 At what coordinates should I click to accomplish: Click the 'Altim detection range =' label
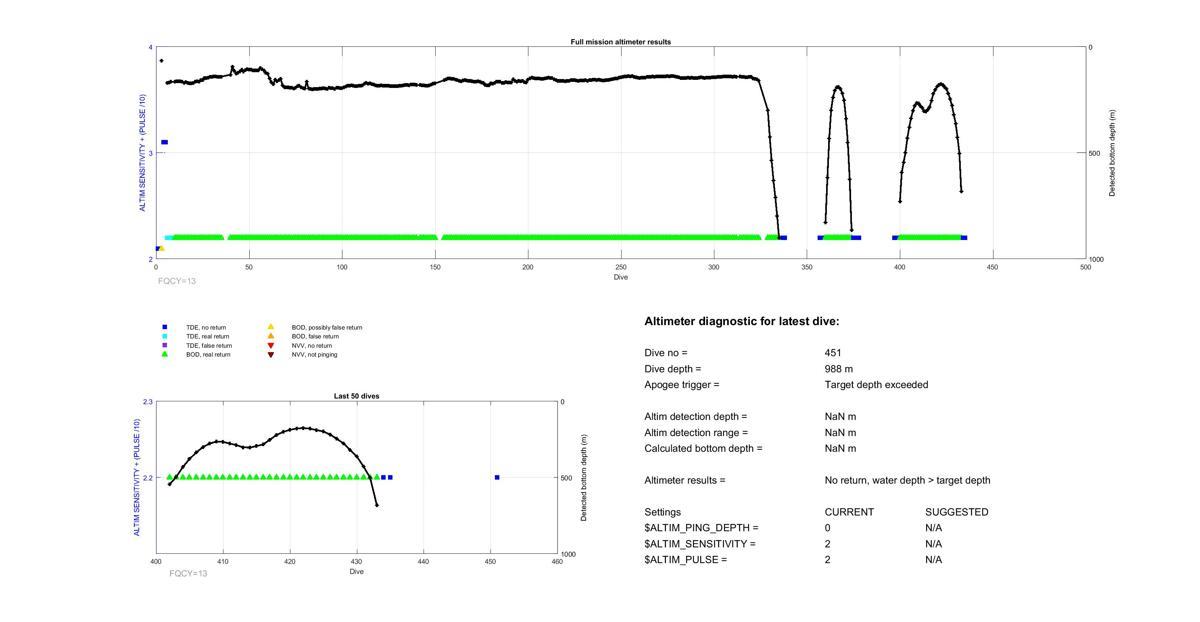tap(696, 433)
